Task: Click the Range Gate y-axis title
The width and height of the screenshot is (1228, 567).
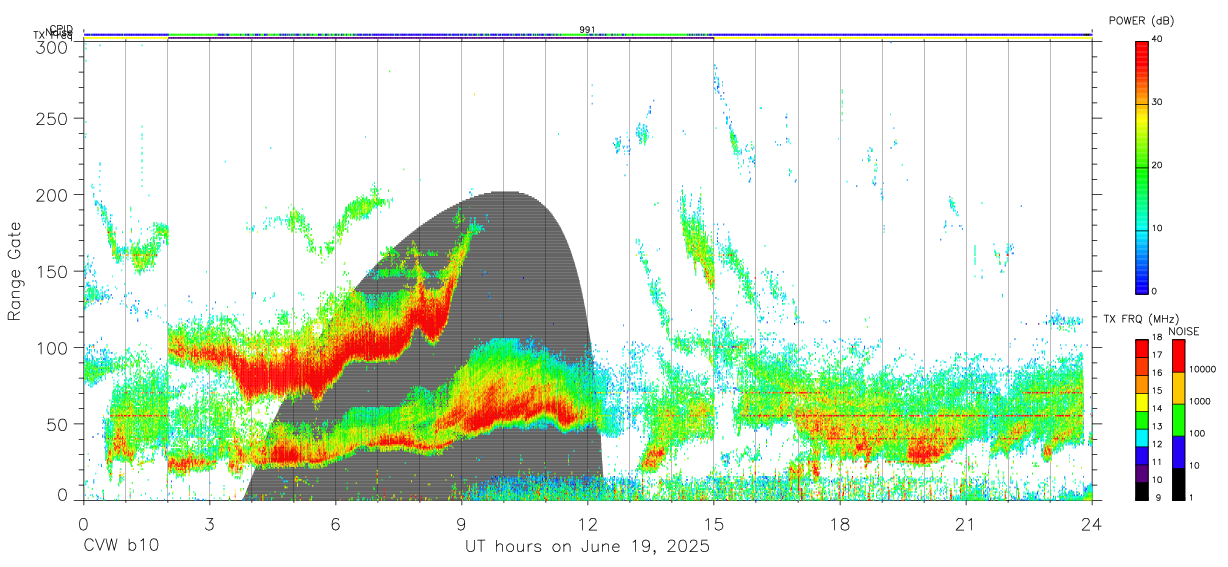Action: click(15, 271)
